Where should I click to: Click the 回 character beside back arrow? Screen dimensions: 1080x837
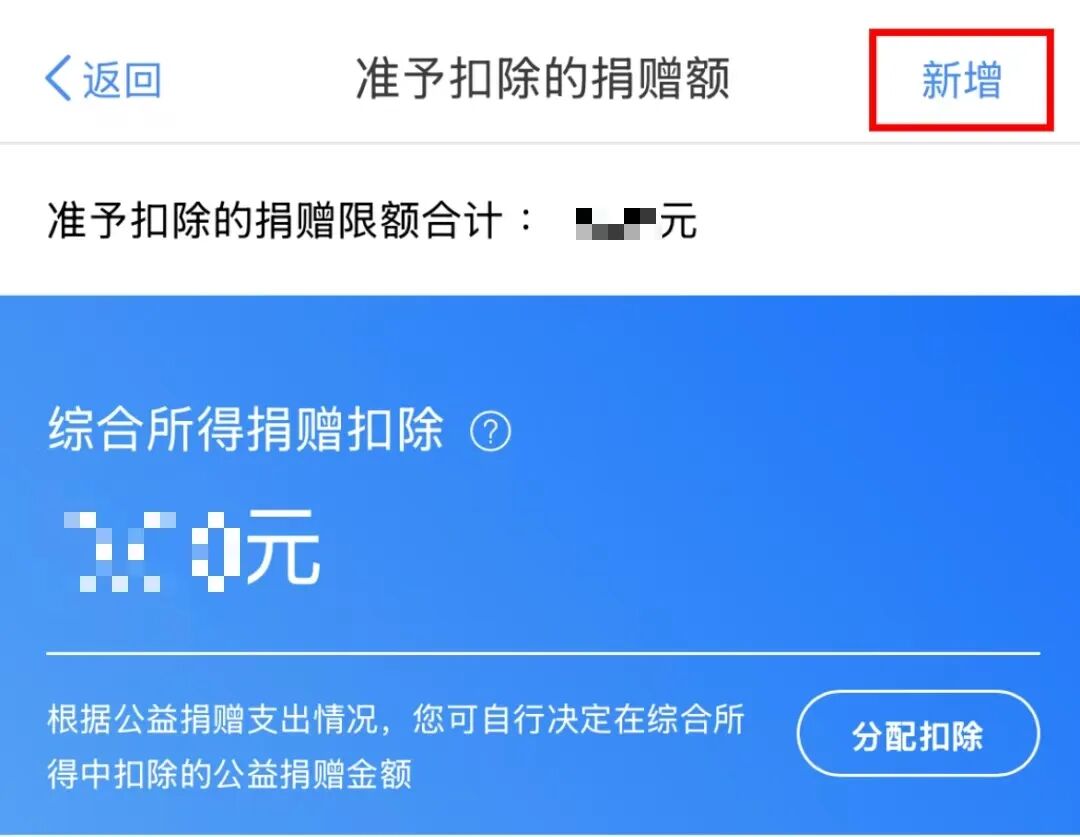(143, 80)
